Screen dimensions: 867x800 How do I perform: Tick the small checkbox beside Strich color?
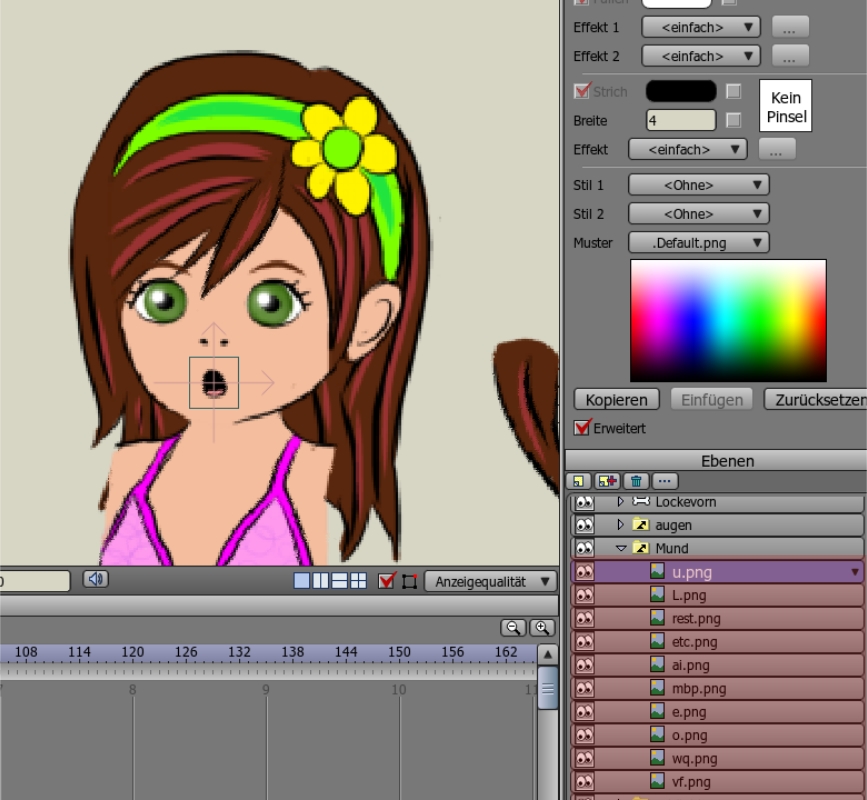tap(733, 91)
